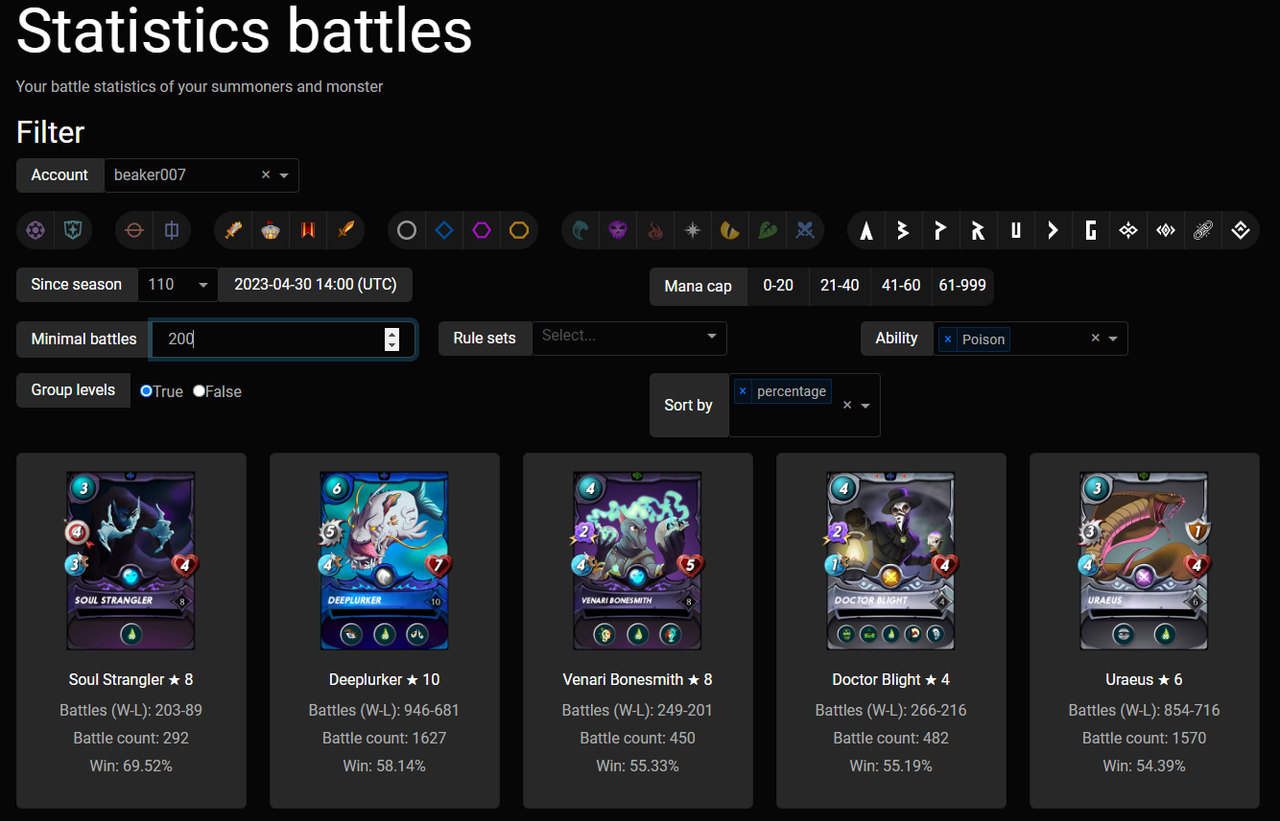Select mana cap 41-60
1280x821 pixels.
point(901,285)
